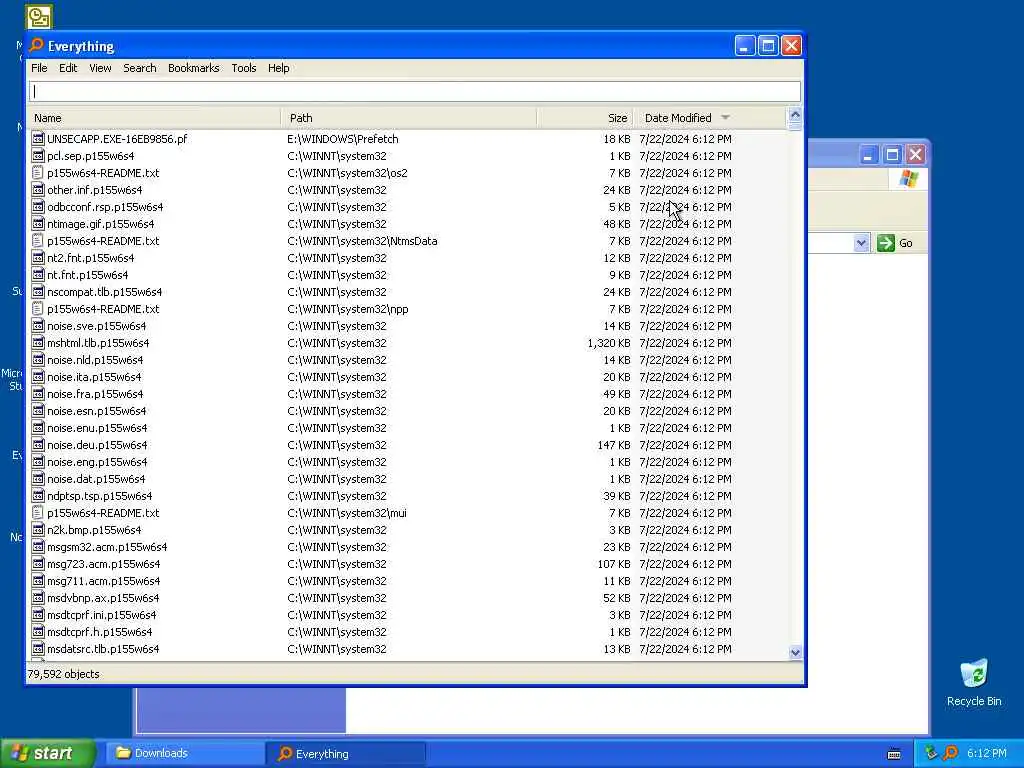Open the Tools menu
The height and width of the screenshot is (768, 1024).
[244, 68]
